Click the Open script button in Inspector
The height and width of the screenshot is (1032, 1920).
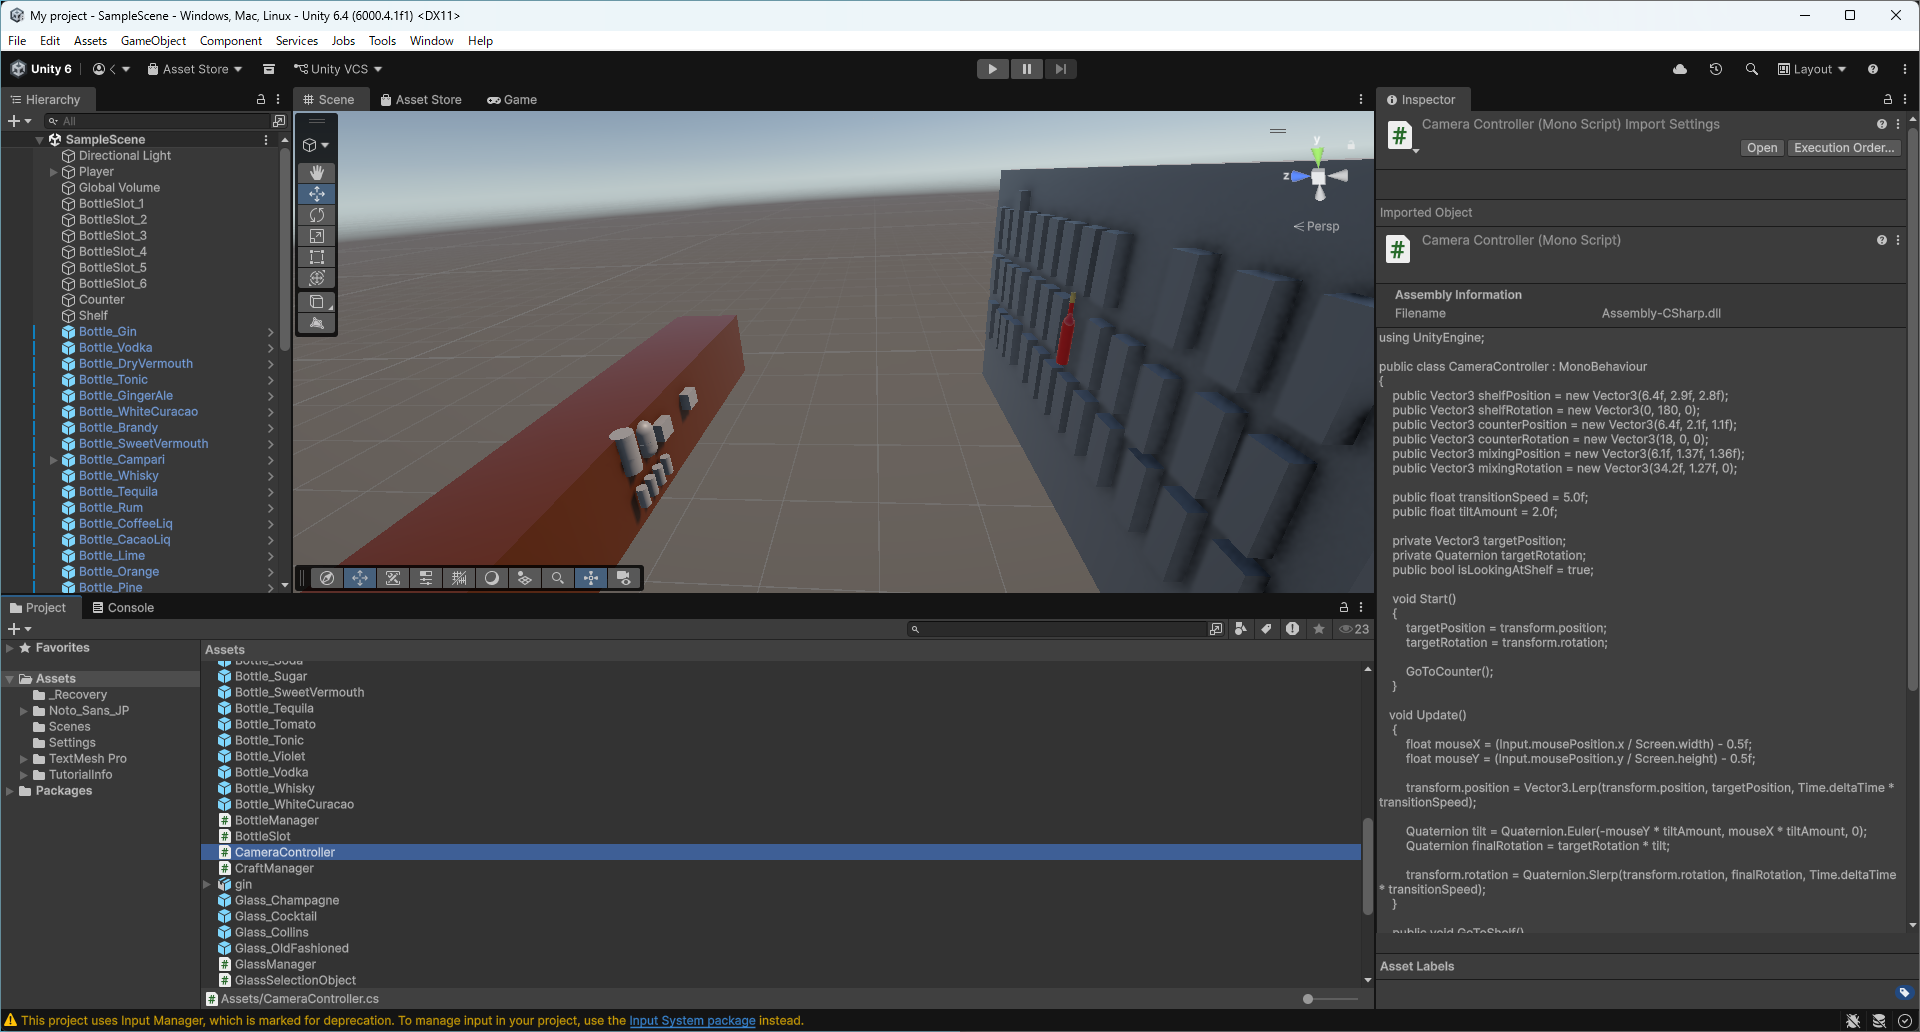coord(1762,148)
